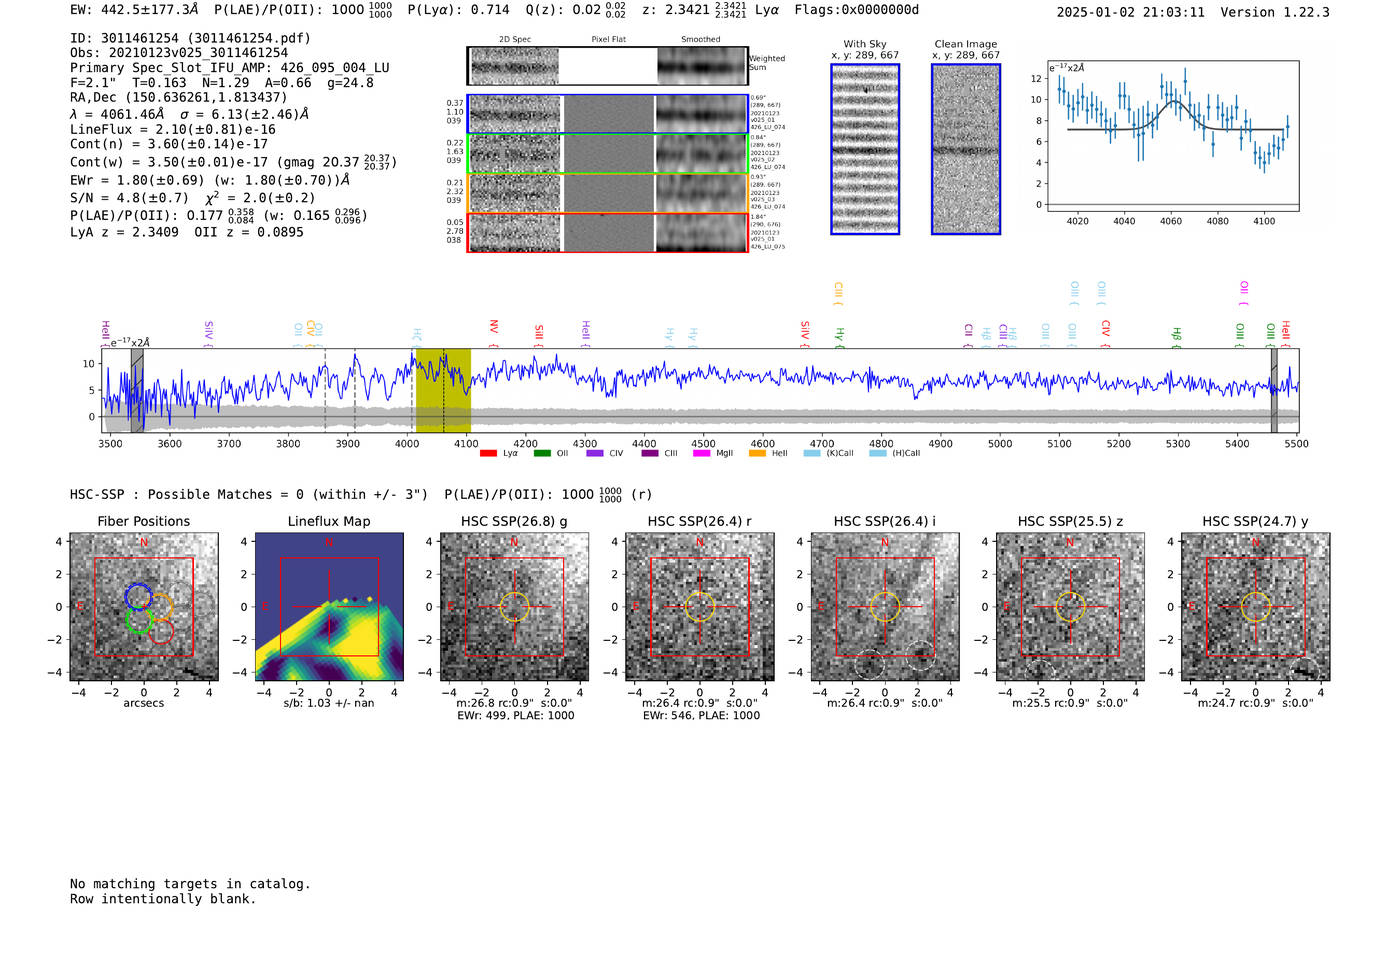Click the Obs: 20210123v025 line

tap(179, 53)
